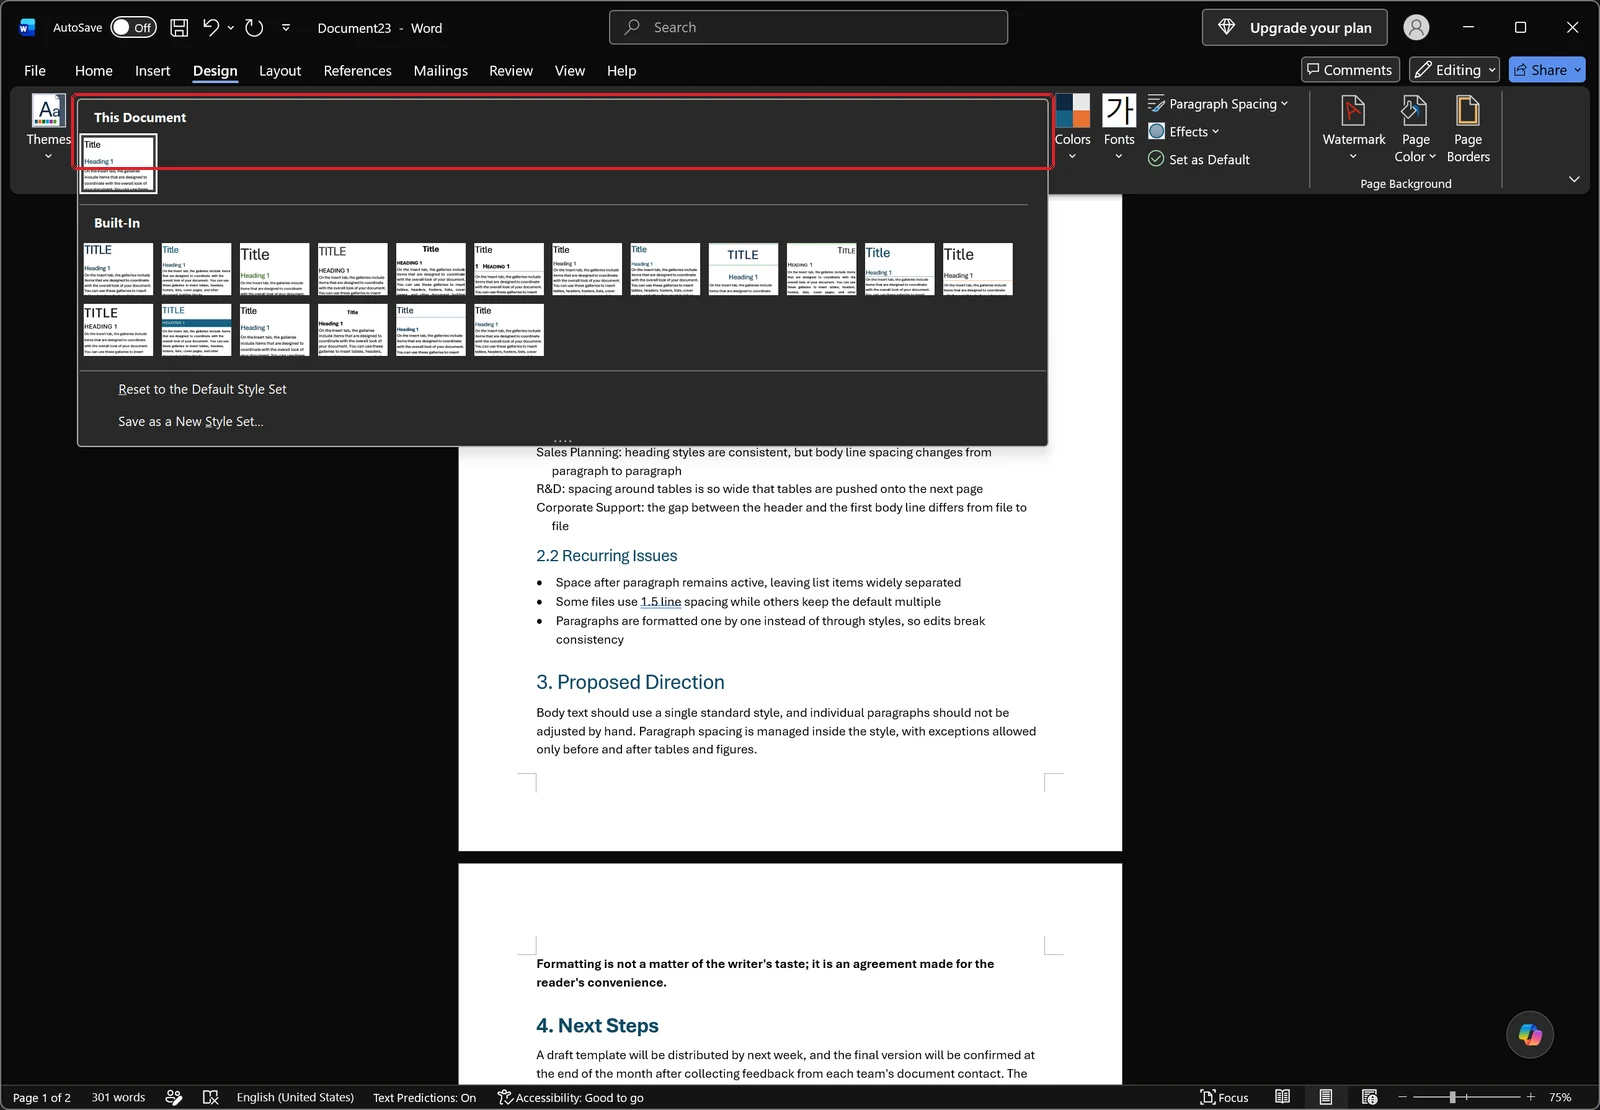Expand Watermark dropdown arrow
Image resolution: width=1600 pixels, height=1110 pixels.
1353,157
